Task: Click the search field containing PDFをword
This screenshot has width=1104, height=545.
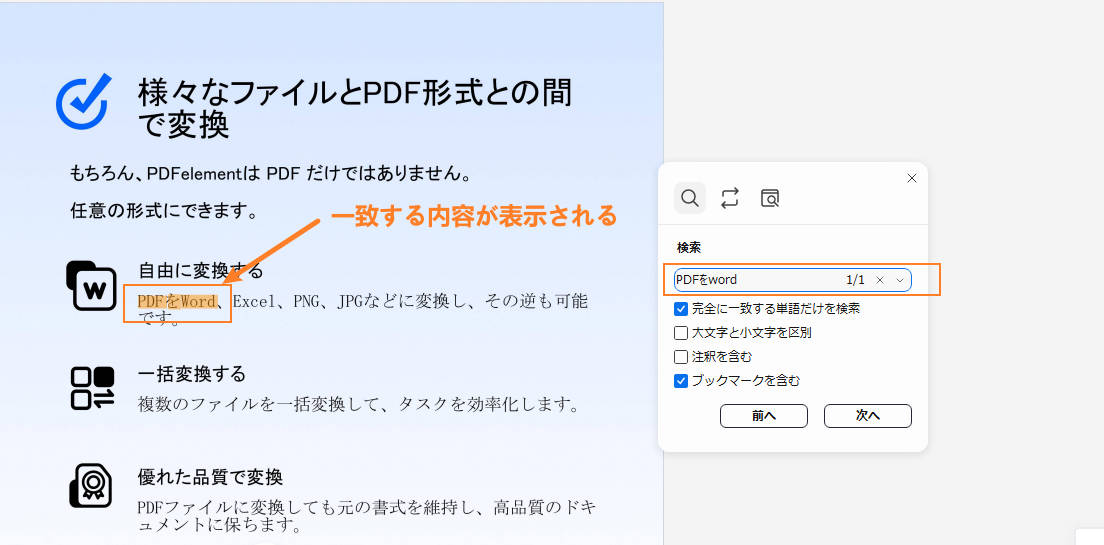Action: [750, 280]
